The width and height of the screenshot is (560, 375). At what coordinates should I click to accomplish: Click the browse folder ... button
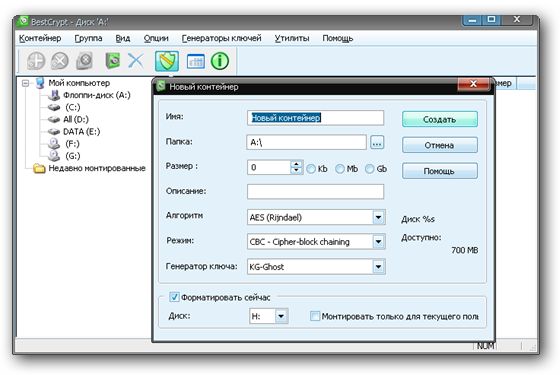click(x=377, y=142)
